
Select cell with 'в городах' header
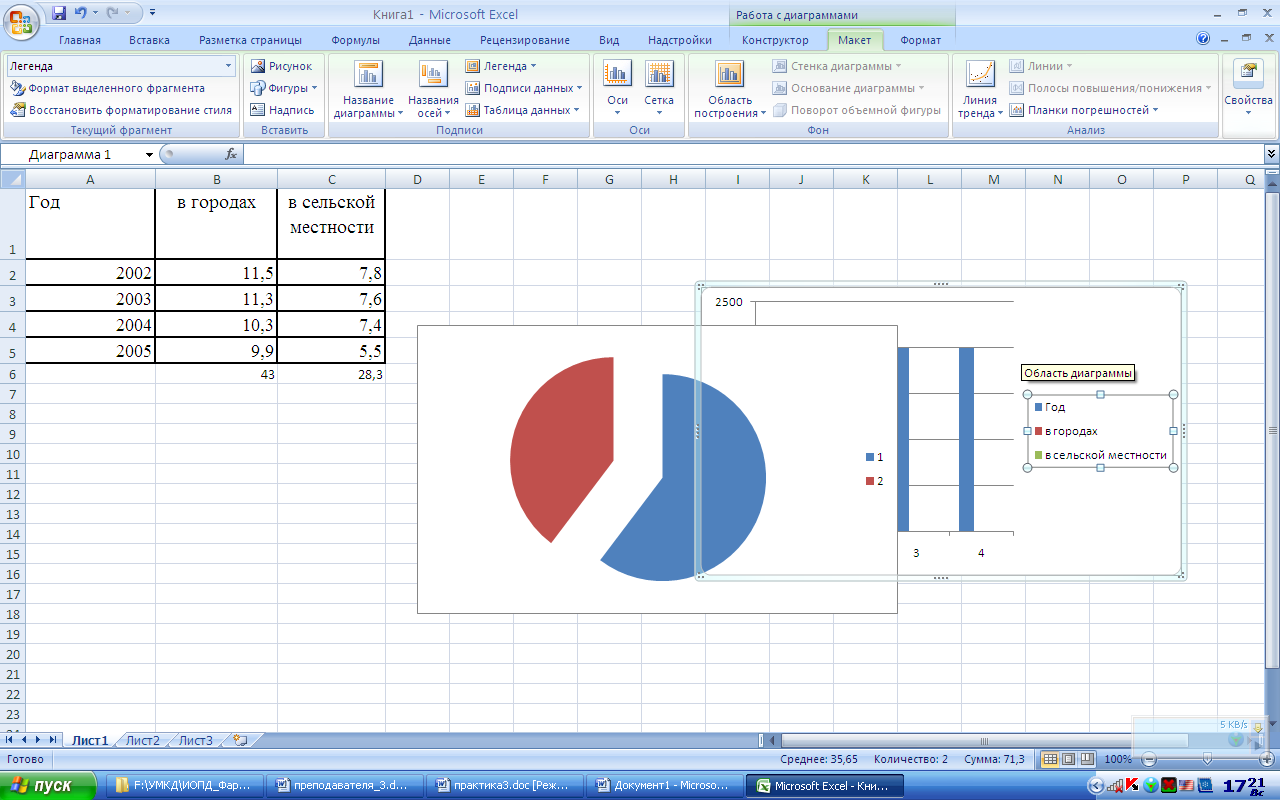216,224
